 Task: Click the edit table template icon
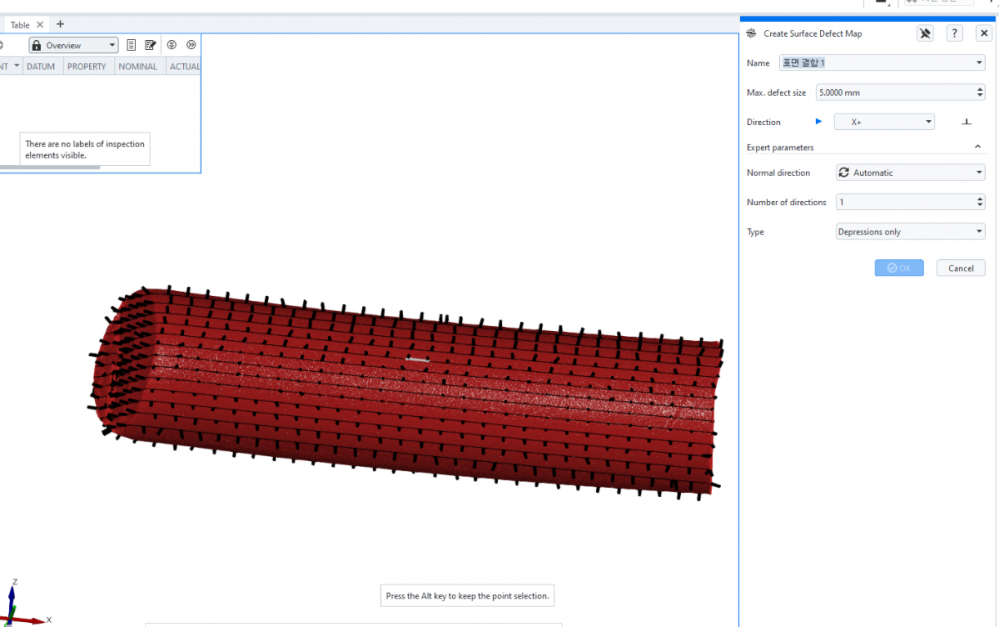click(x=150, y=45)
